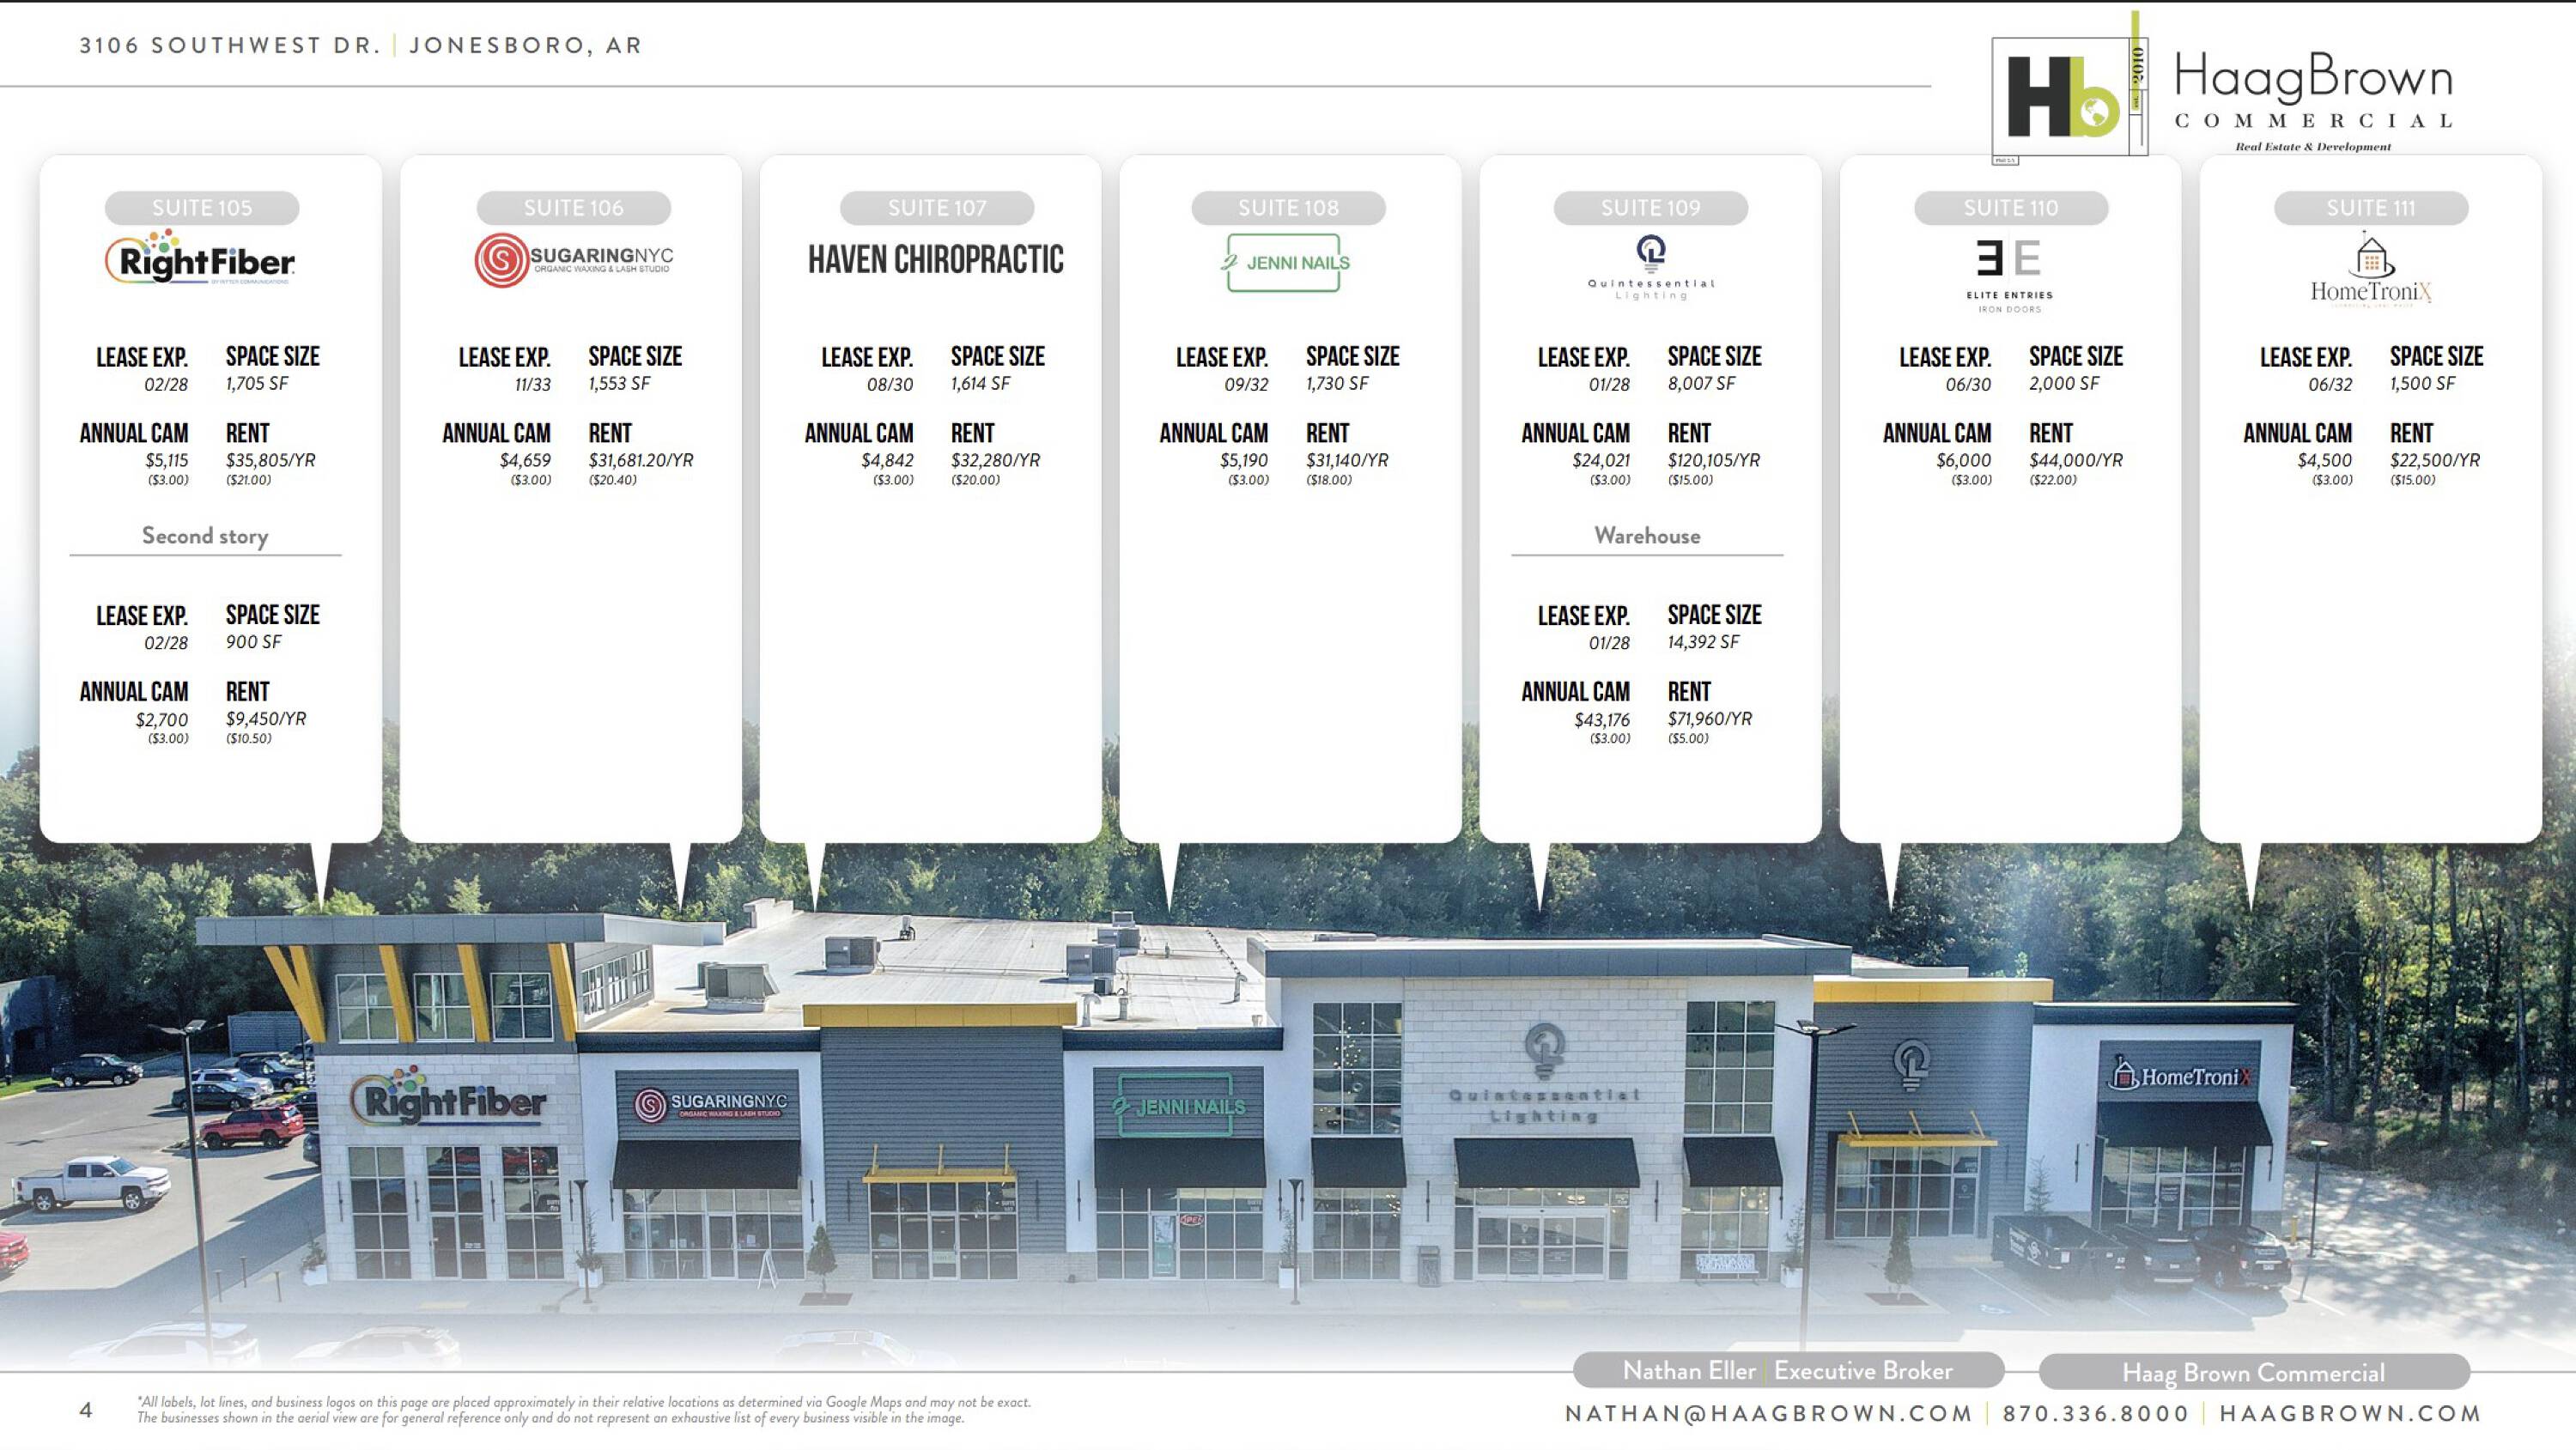Click the Quintessential Lighting bulb logo

click(1651, 254)
